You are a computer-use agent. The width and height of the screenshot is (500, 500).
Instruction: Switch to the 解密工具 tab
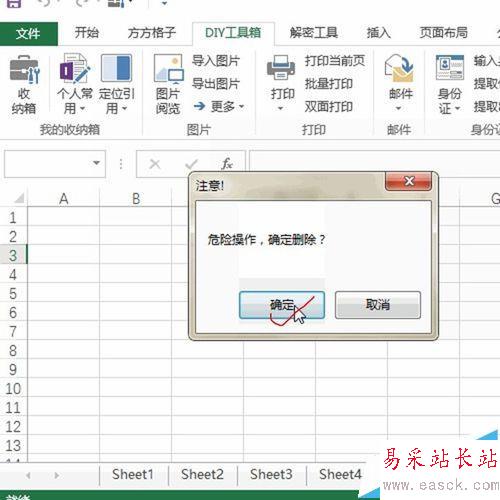point(314,33)
